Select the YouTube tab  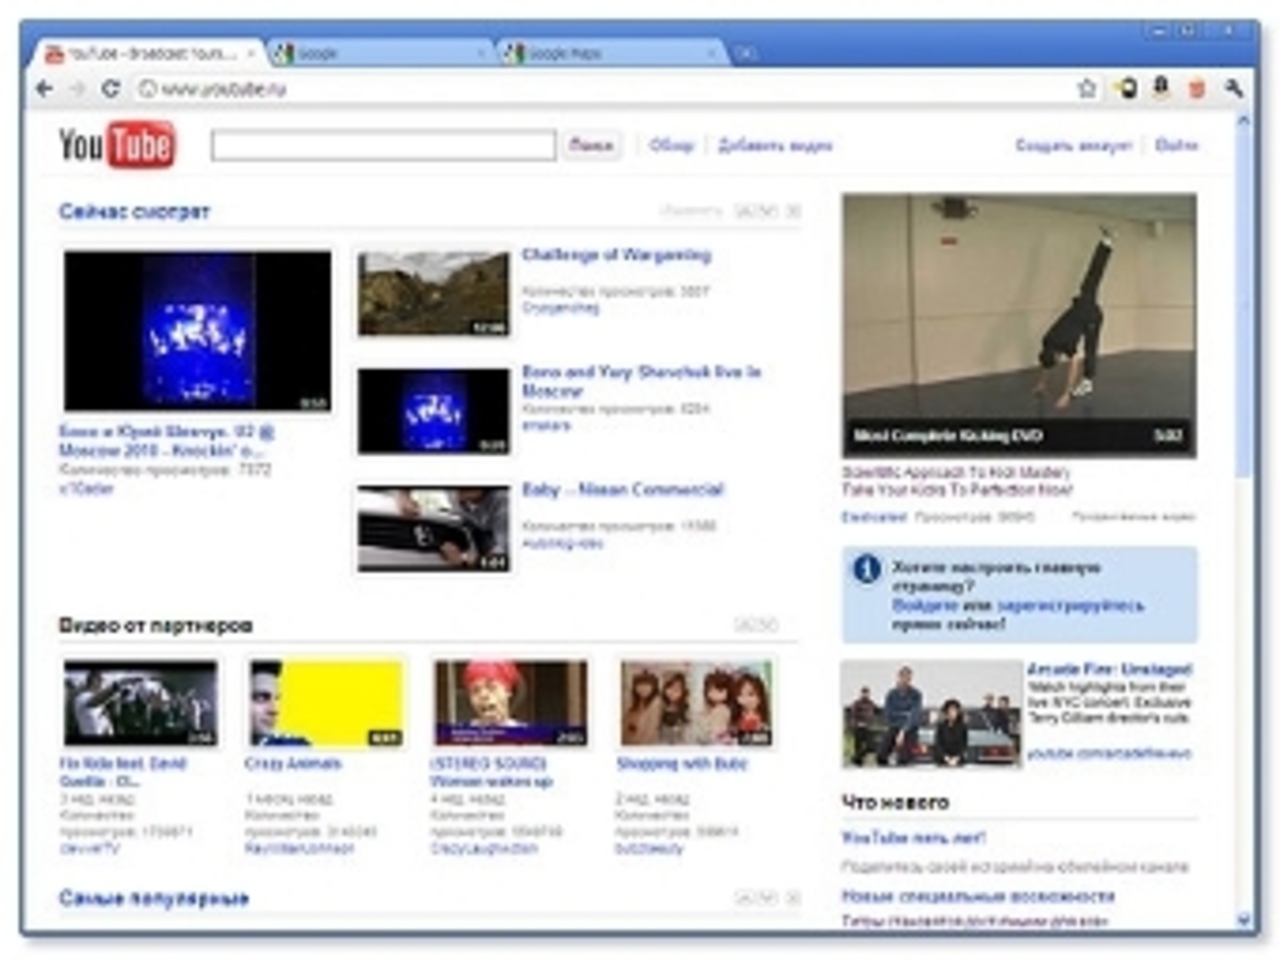click(150, 53)
